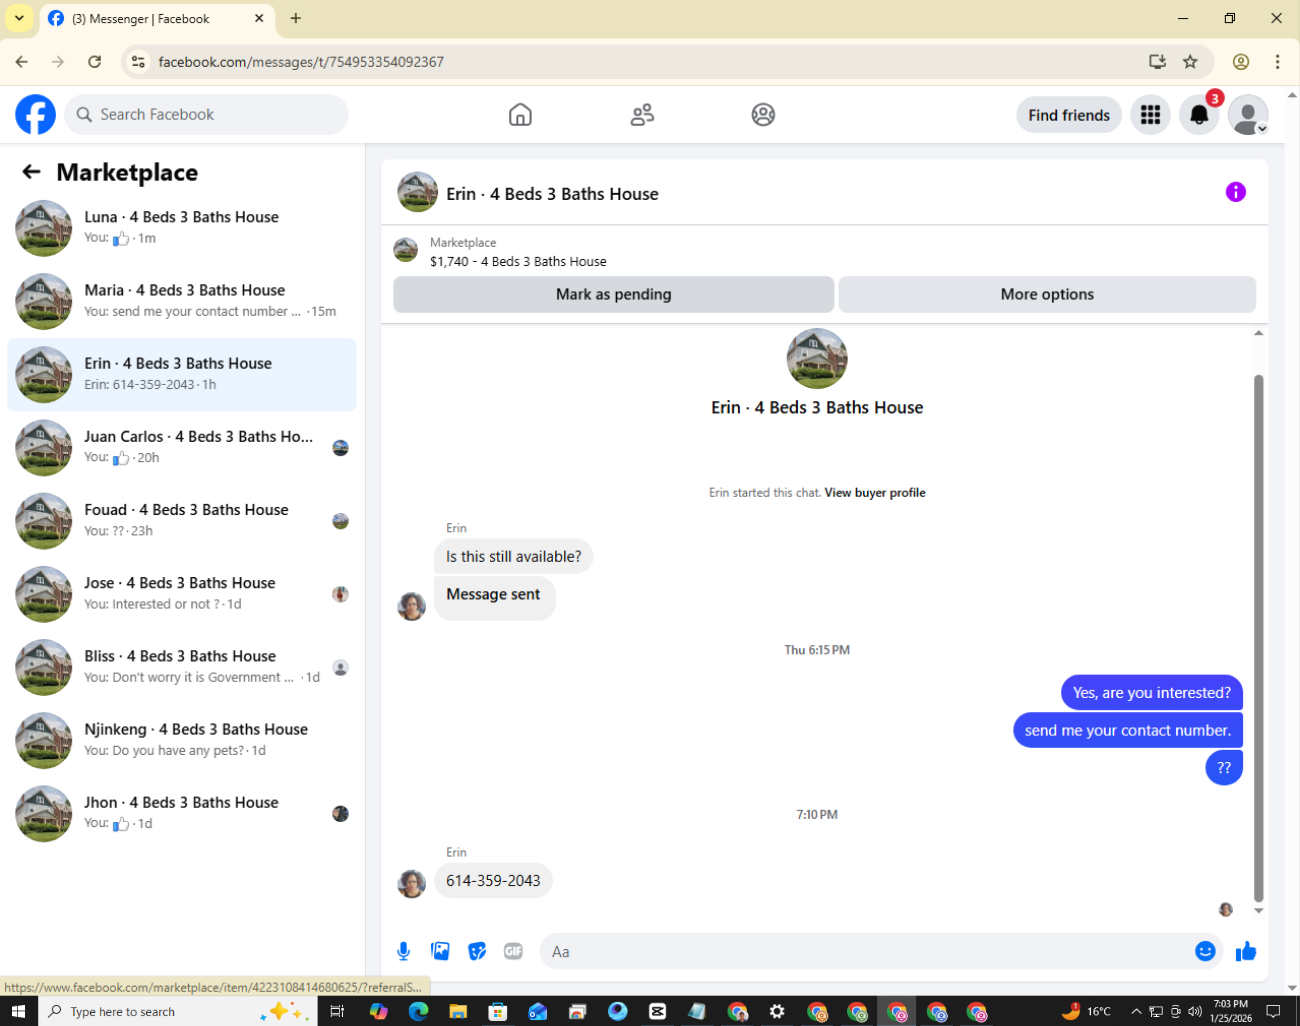
Task: Open Bliss's 4 Beds 3 Baths chat
Action: [182, 667]
